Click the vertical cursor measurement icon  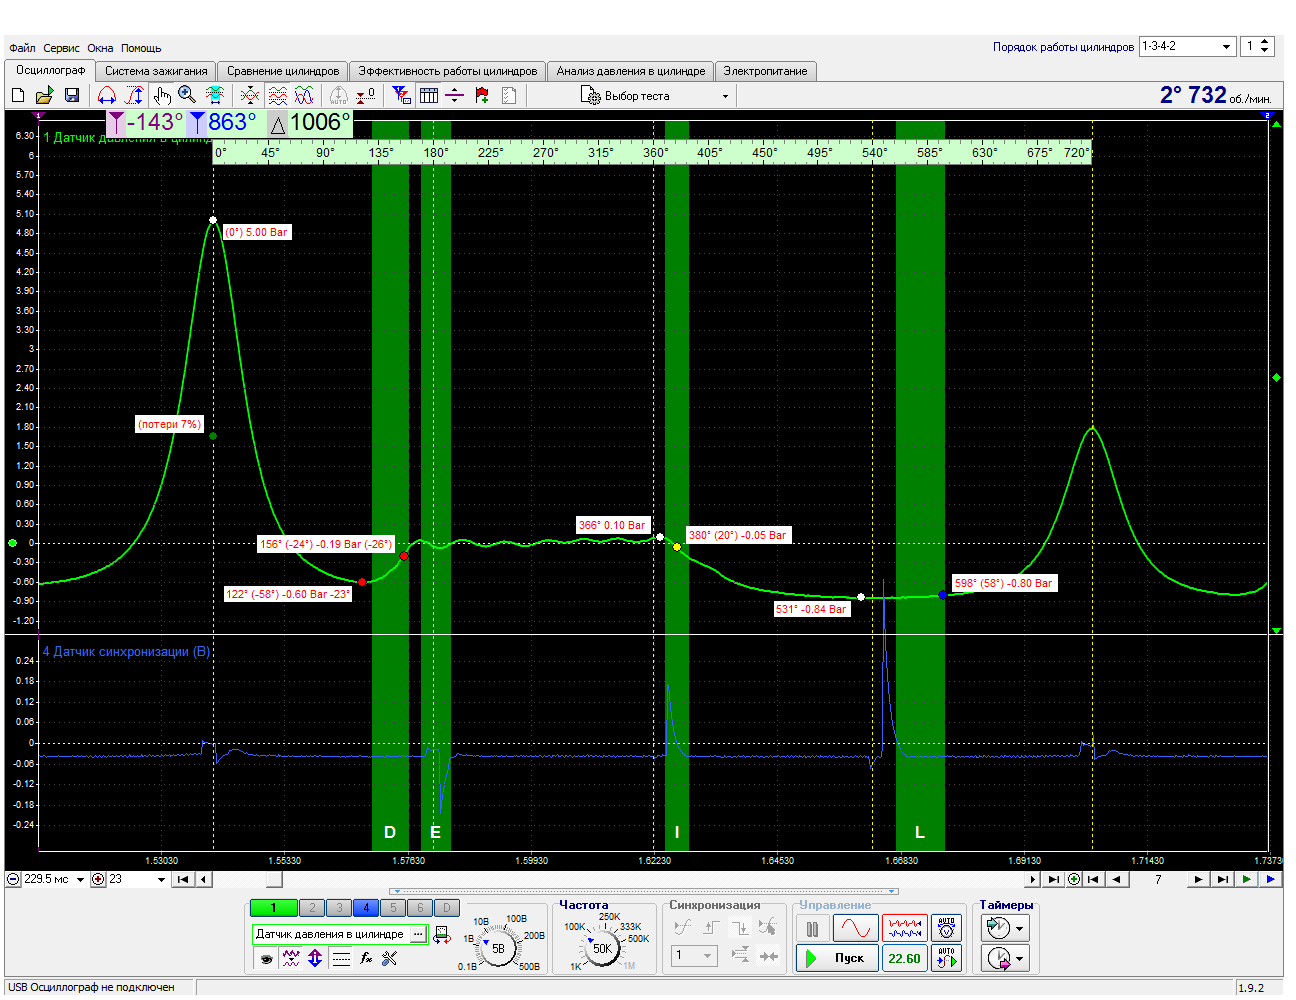point(134,95)
